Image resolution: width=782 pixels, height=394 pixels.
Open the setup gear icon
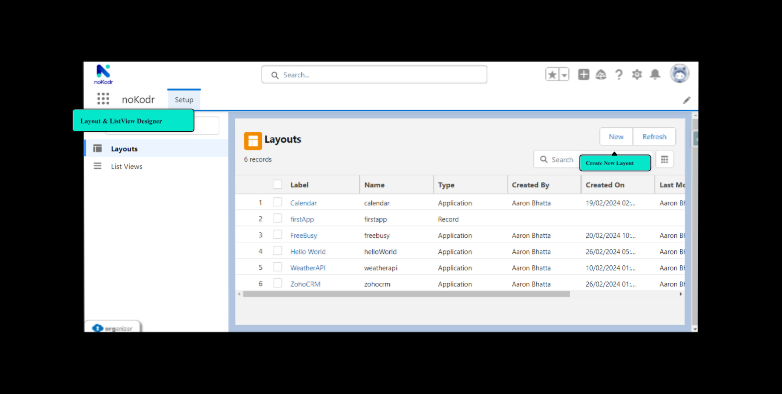637,75
